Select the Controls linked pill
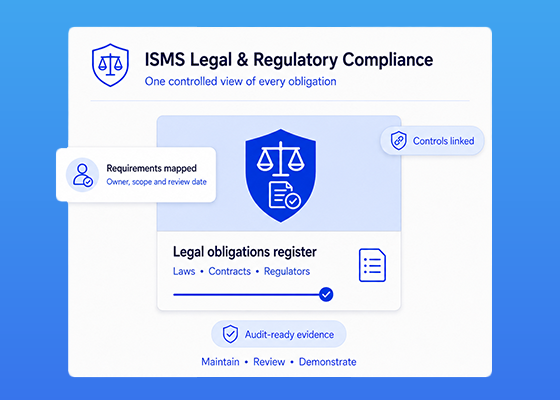The width and height of the screenshot is (560, 400). point(432,141)
